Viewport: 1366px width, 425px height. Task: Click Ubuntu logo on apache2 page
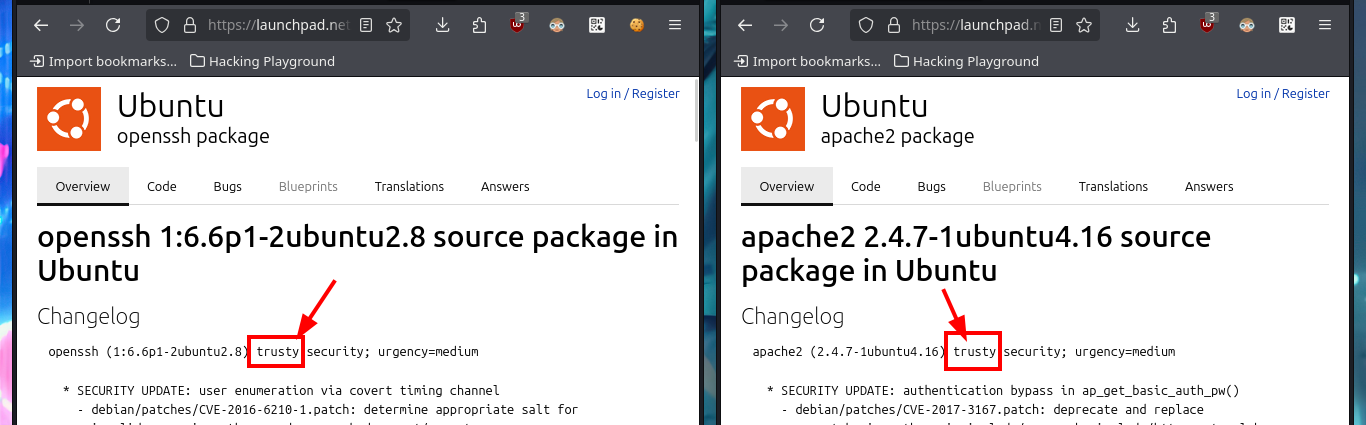(773, 118)
